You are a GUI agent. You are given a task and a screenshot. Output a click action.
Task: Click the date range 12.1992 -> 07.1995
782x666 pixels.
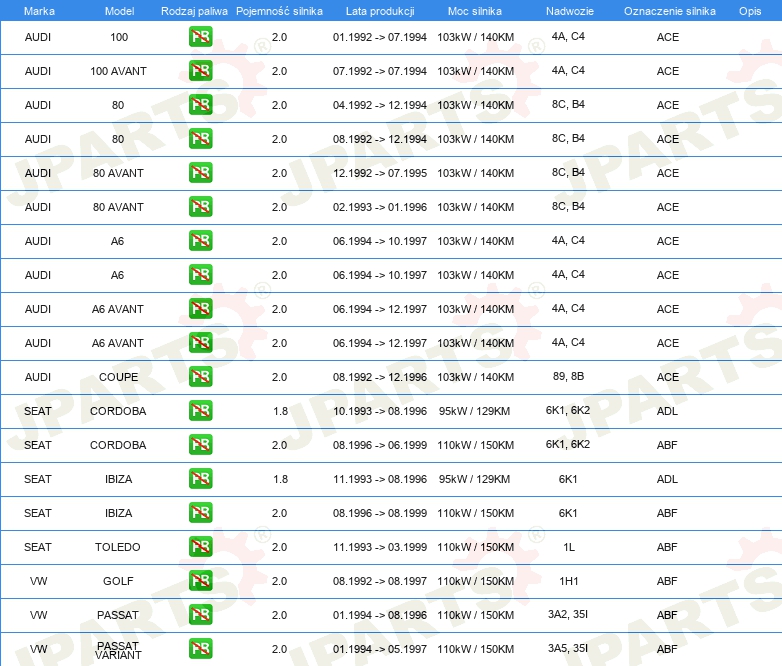pyautogui.click(x=380, y=173)
